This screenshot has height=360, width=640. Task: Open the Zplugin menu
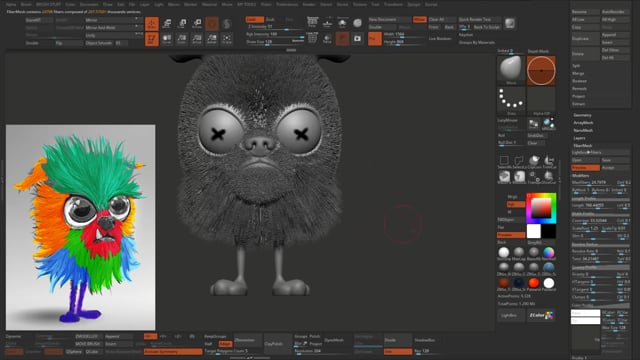tap(414, 4)
